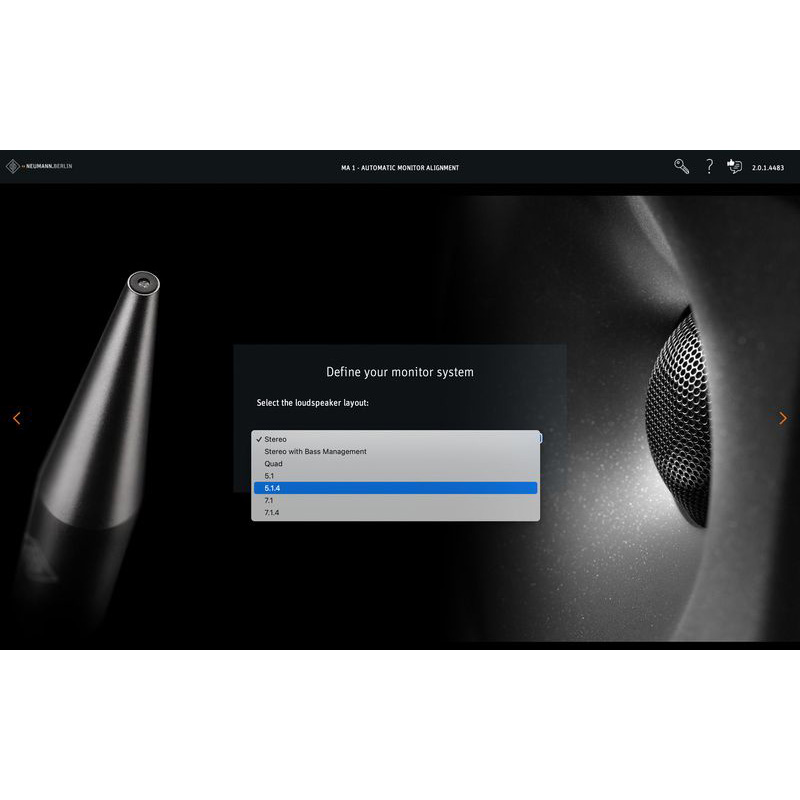Click the Neumann.Berlin logo
This screenshot has height=800, width=800.
point(39,166)
